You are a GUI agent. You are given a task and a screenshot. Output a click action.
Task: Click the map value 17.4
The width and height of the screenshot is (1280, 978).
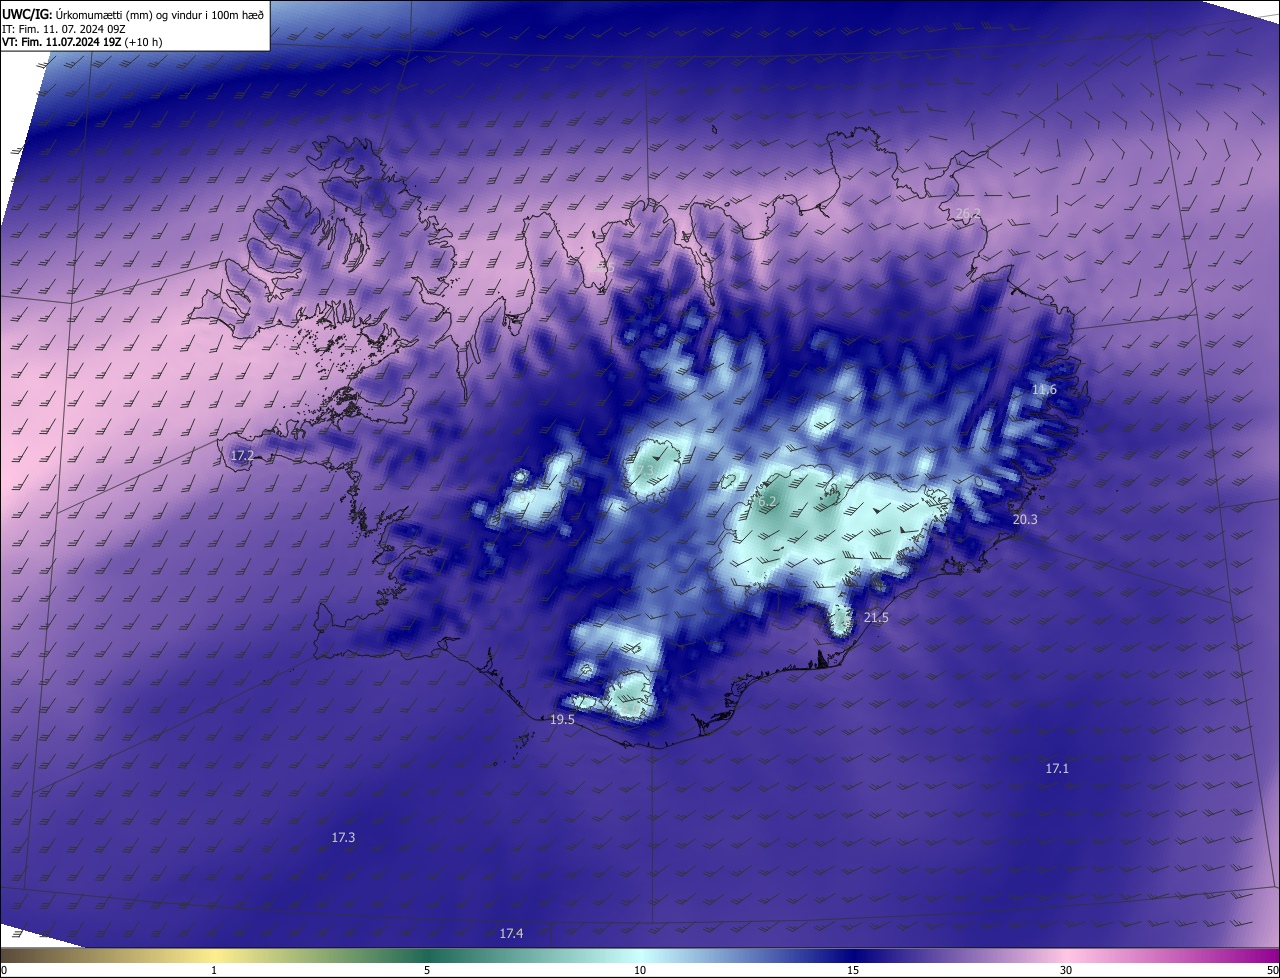point(511,933)
